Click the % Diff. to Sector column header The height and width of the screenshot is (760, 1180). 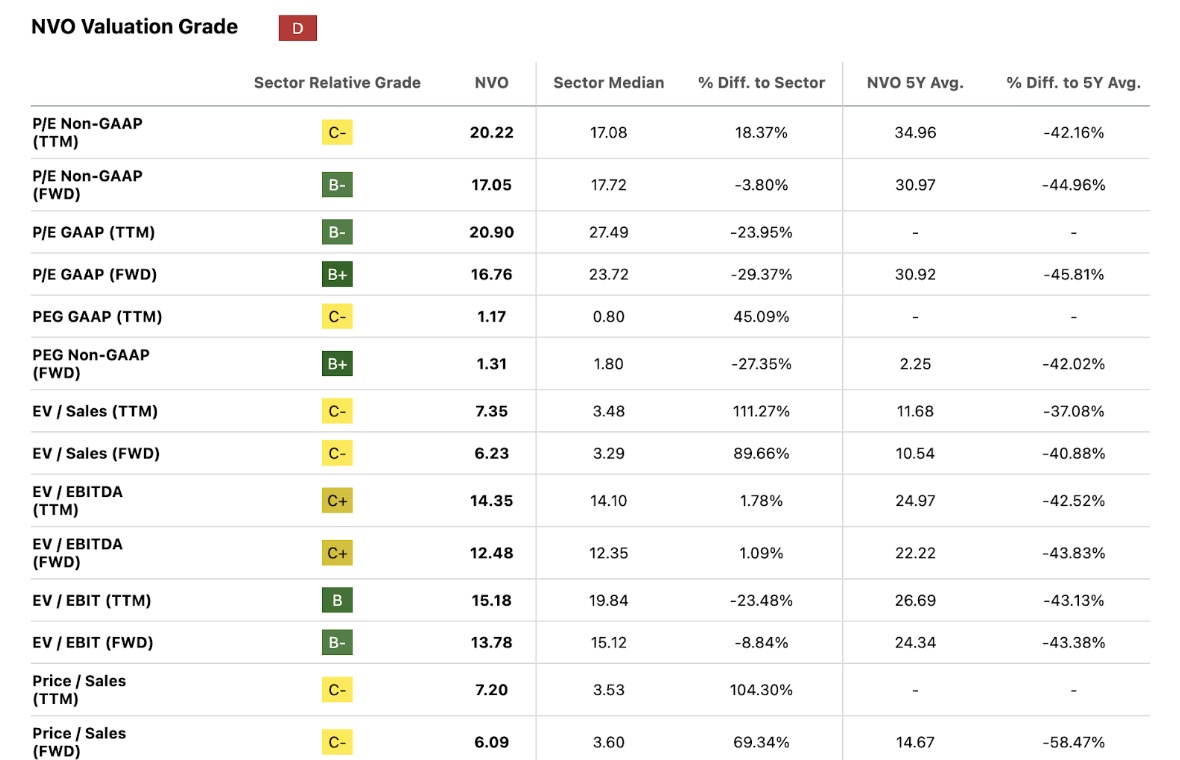(761, 83)
